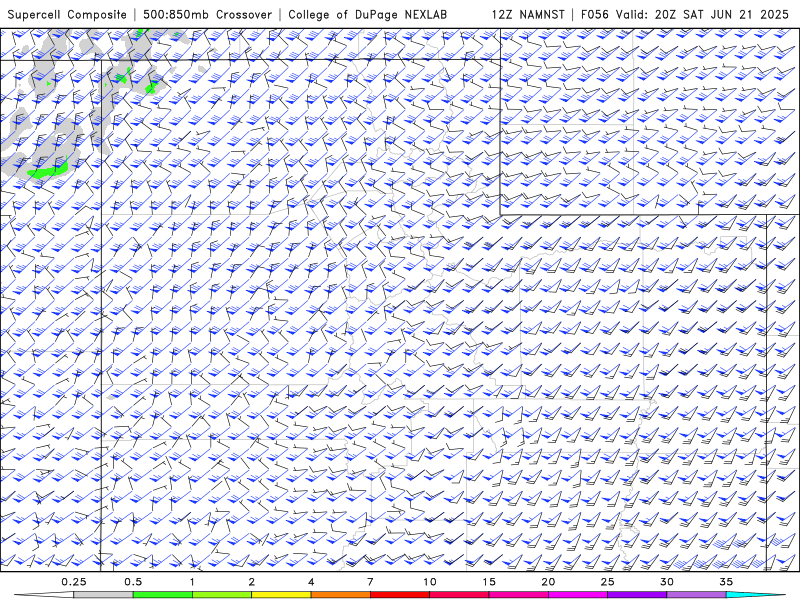The height and width of the screenshot is (600, 800).
Task: Click the '0.5' color scale label
Action: point(133,582)
